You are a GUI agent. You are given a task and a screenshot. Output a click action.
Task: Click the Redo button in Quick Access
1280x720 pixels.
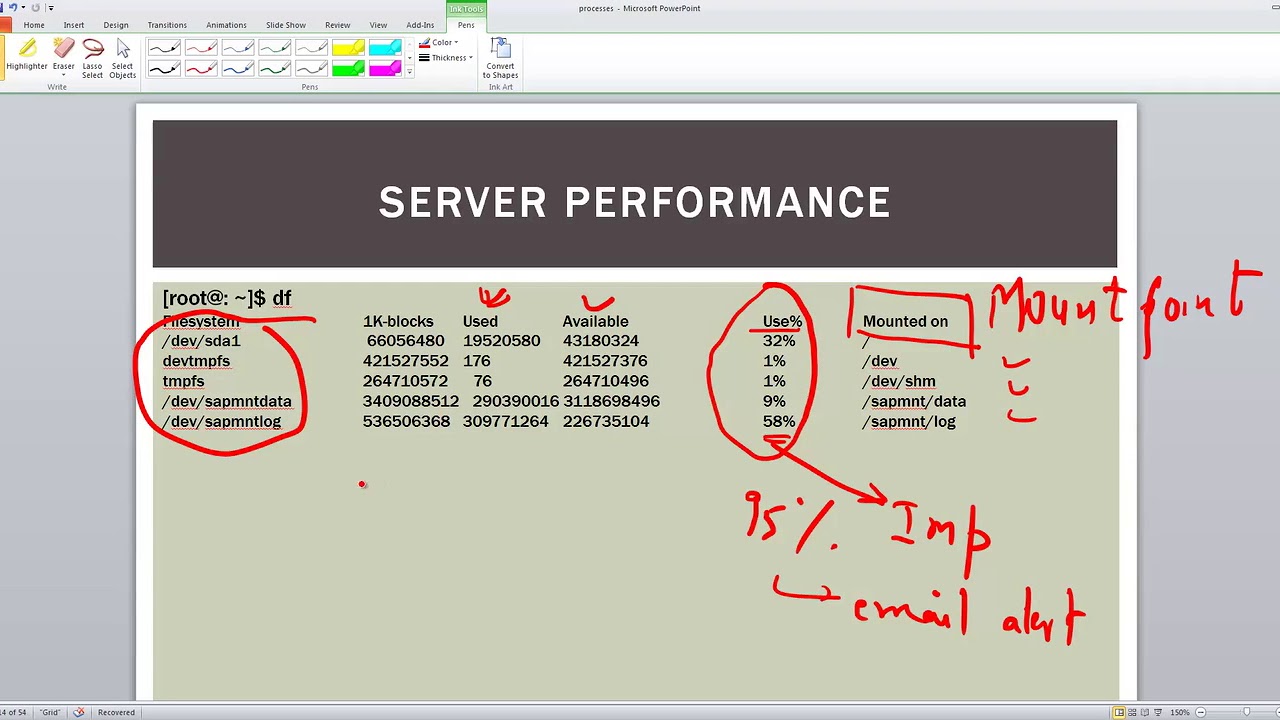tap(36, 8)
